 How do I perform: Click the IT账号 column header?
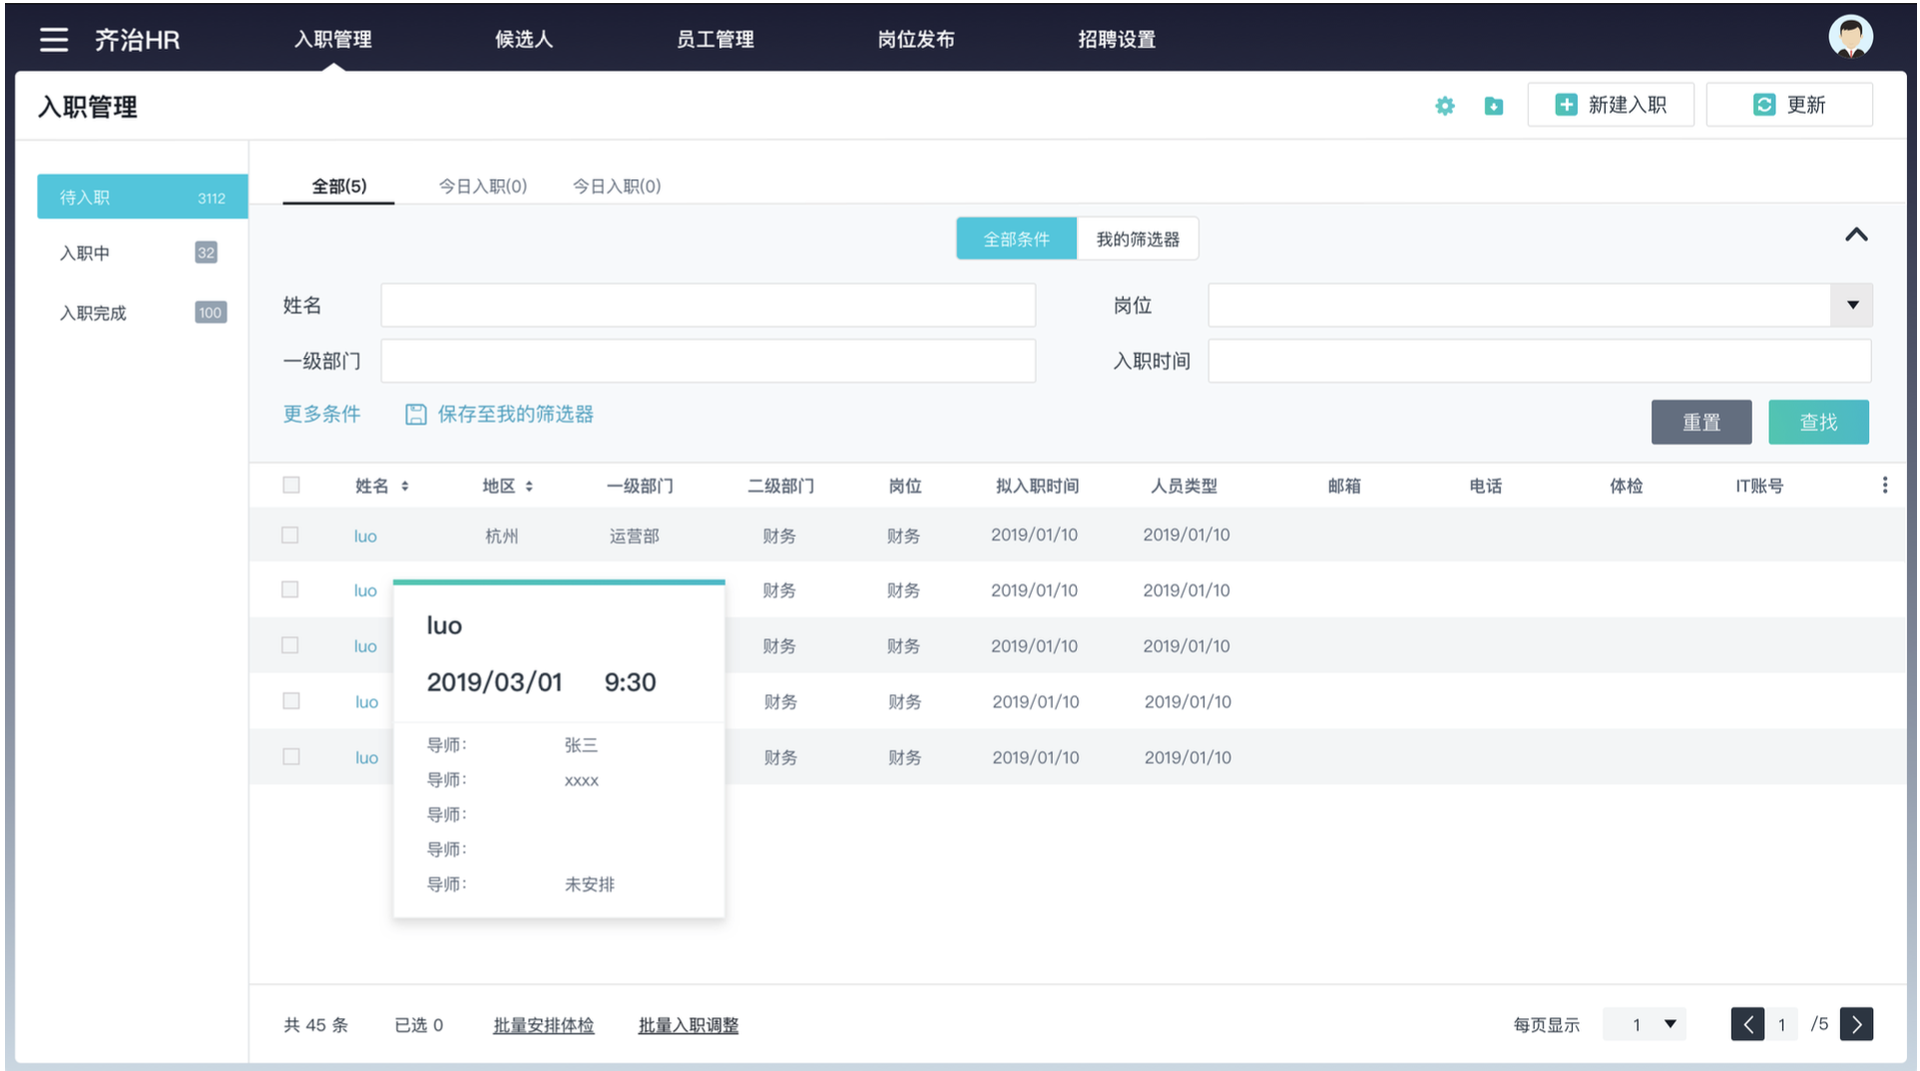(1759, 486)
